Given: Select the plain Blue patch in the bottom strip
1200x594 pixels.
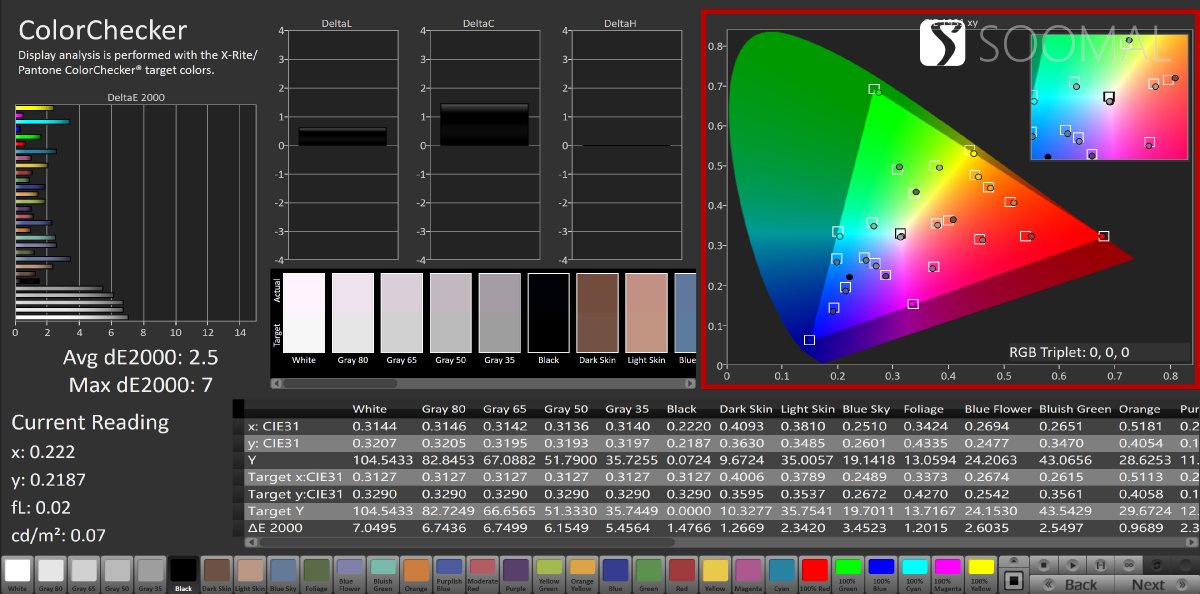Looking at the screenshot, I should pos(615,573).
